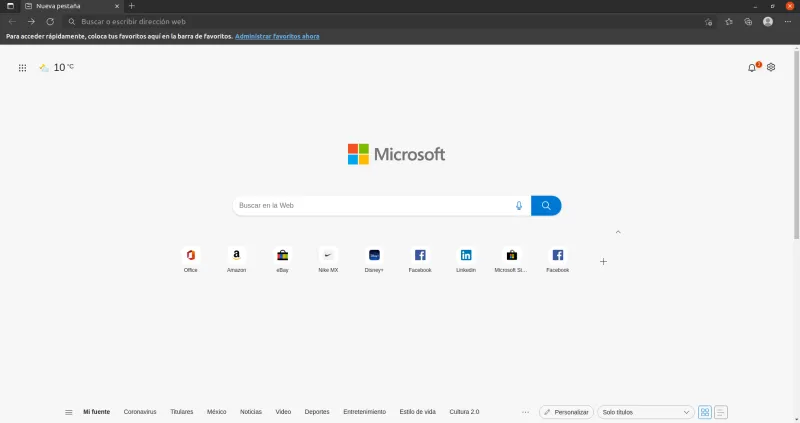Show more feed categories with ellipsis
This screenshot has height=423, width=800.
pyautogui.click(x=526, y=412)
